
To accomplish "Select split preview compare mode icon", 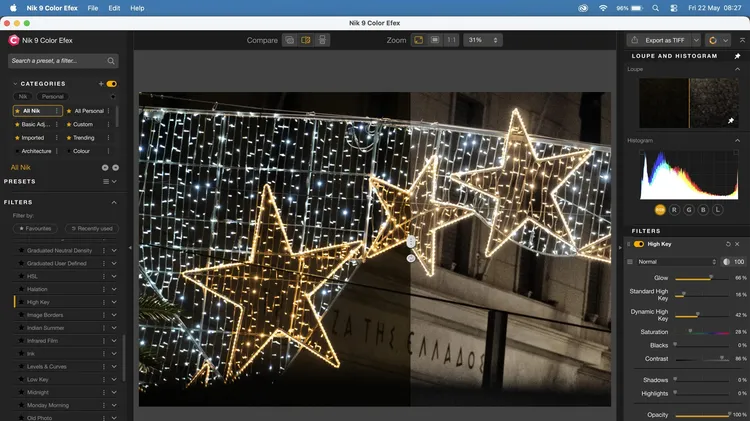I will pyautogui.click(x=306, y=40).
